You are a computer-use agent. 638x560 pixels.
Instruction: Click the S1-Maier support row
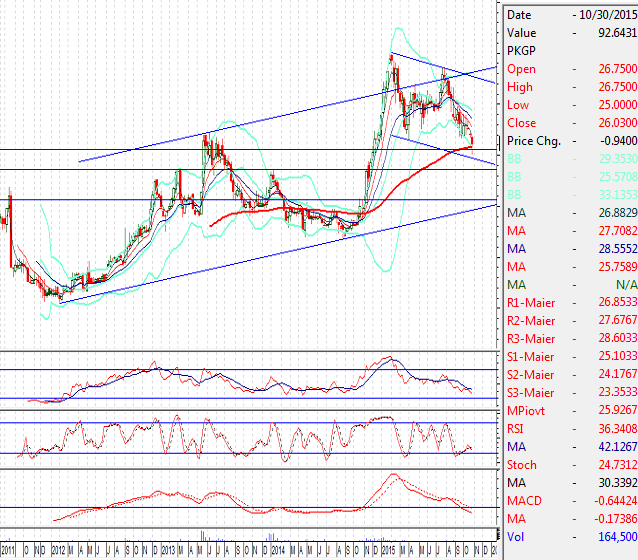(x=570, y=357)
